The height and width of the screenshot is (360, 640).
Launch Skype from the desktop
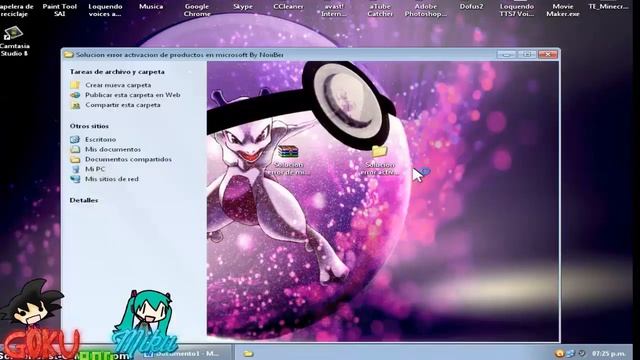pyautogui.click(x=243, y=7)
